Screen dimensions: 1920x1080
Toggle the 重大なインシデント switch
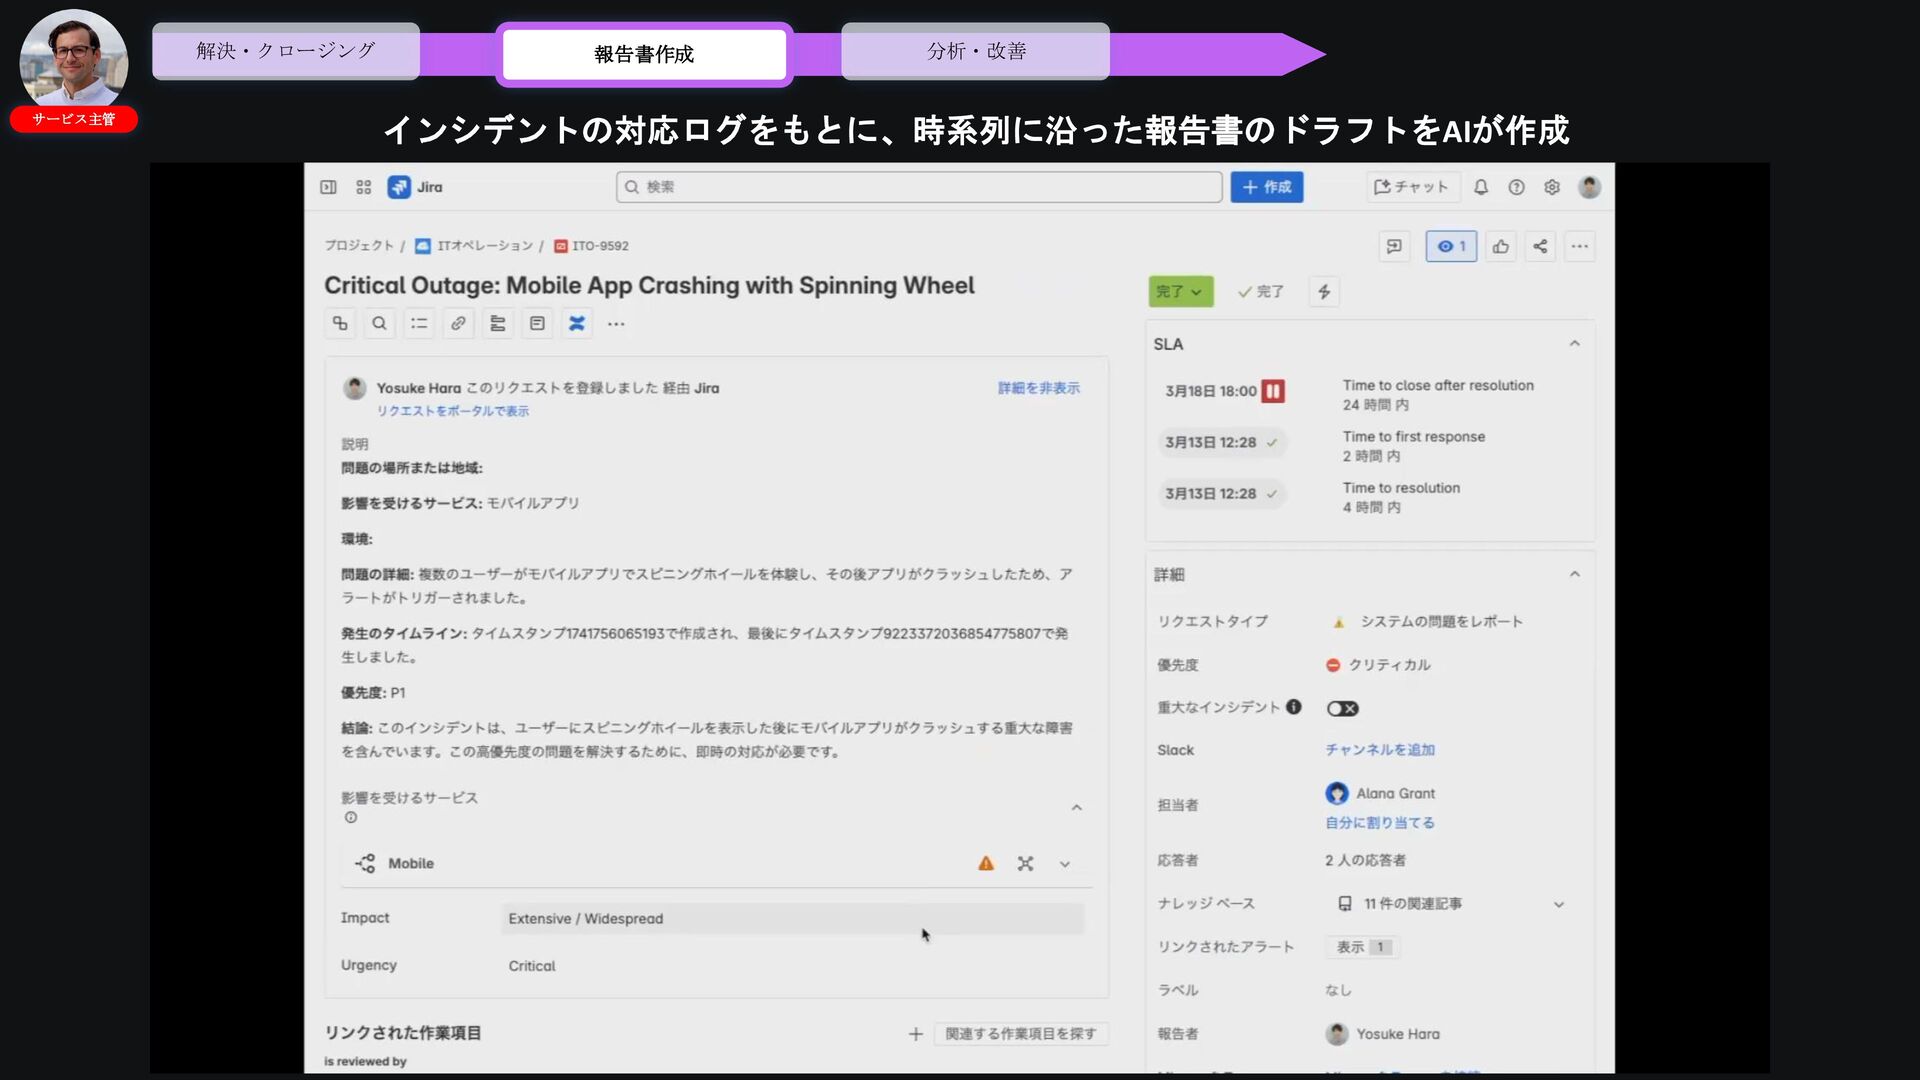1342,708
